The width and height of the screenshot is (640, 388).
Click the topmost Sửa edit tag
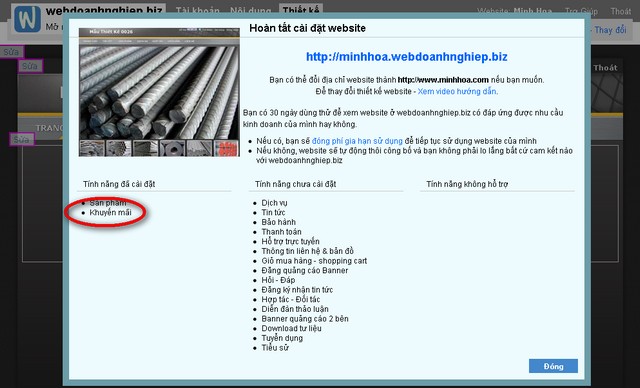[x=11, y=52]
